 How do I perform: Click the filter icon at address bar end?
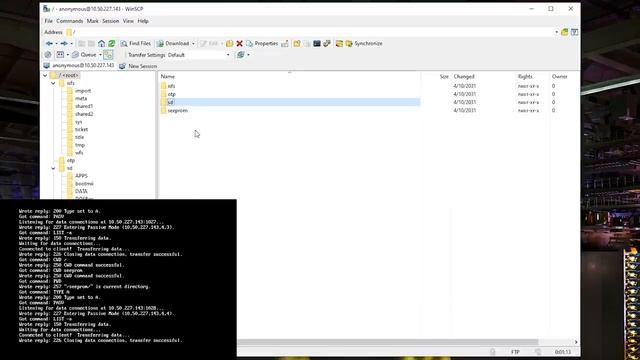(x=574, y=32)
